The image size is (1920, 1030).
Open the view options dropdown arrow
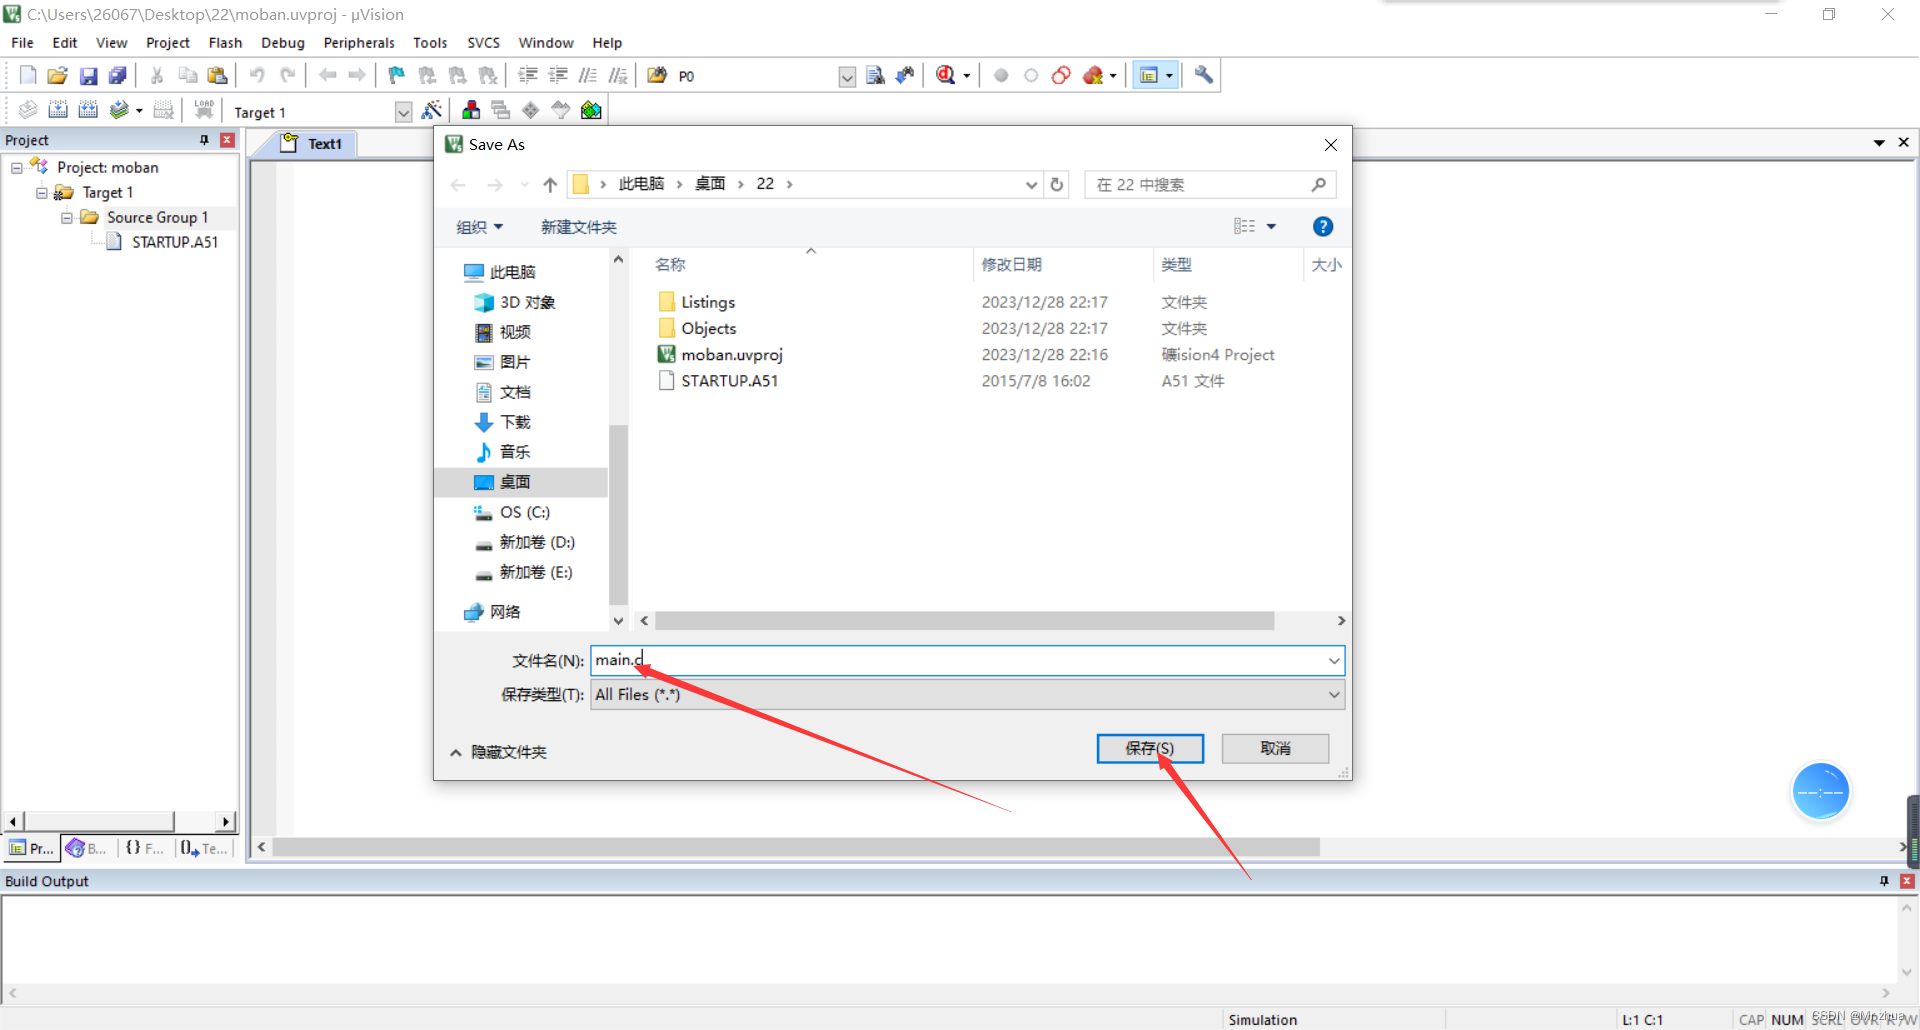point(1271,227)
